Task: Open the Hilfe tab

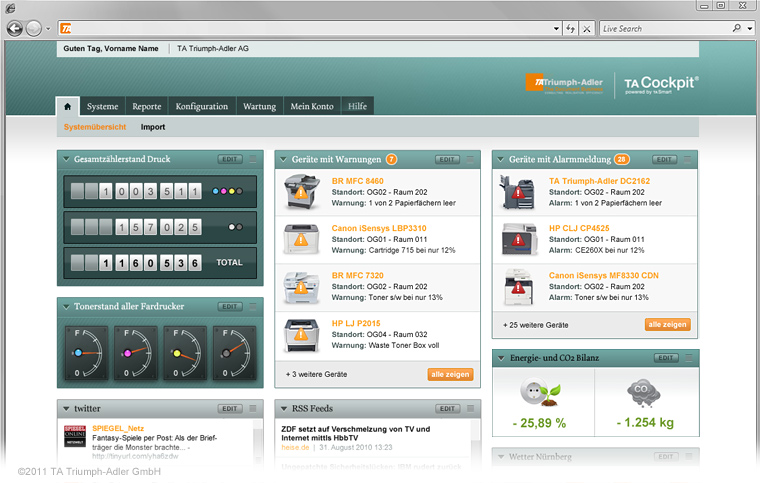Action: [357, 106]
